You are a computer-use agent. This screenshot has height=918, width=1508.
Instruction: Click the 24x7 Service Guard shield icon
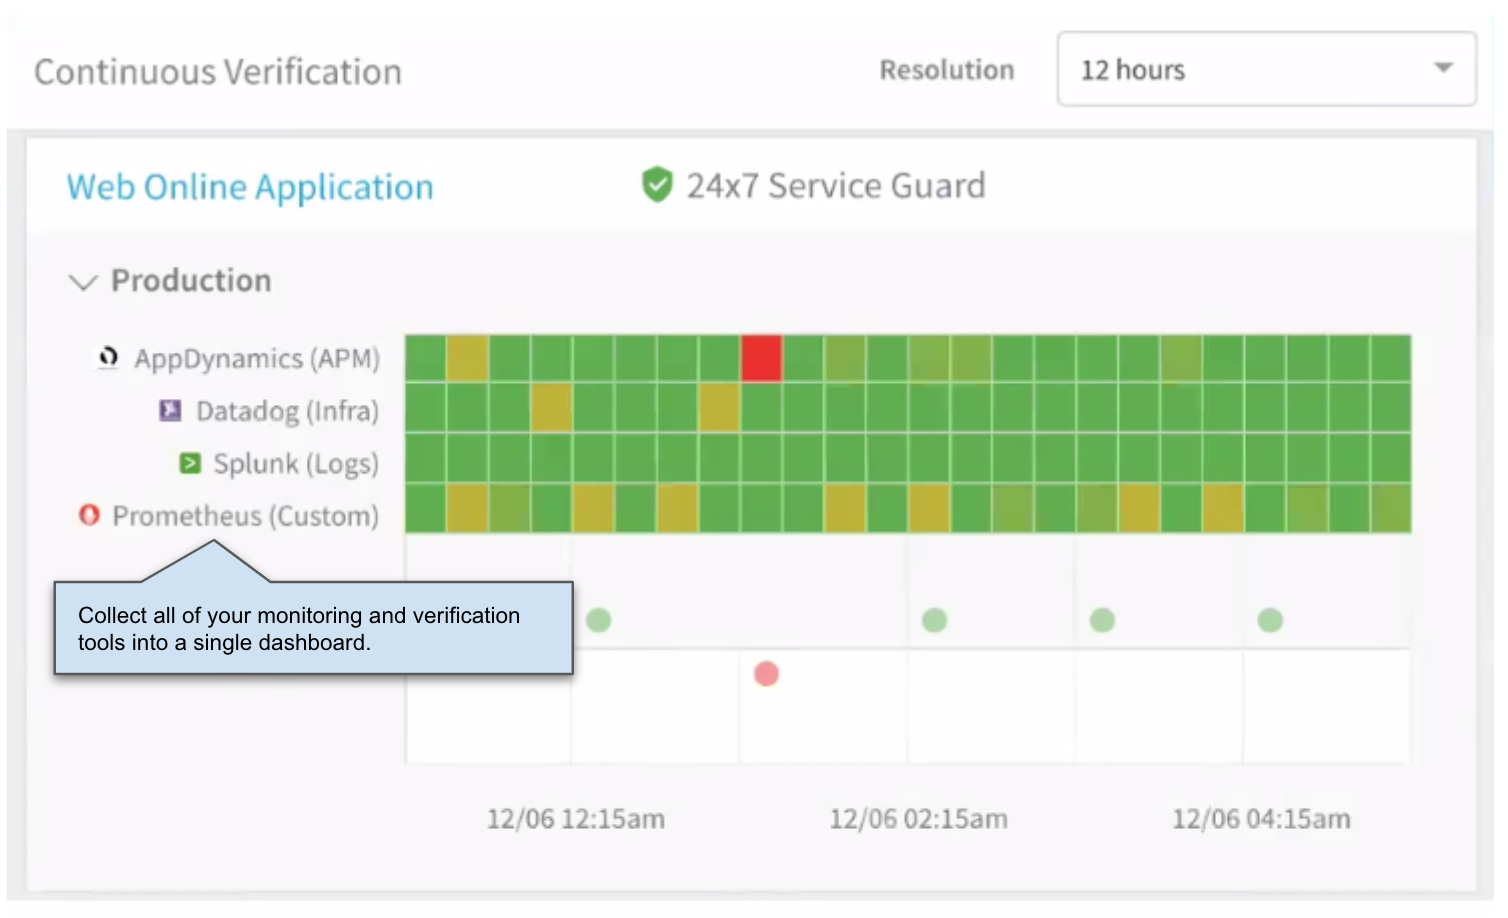(657, 185)
